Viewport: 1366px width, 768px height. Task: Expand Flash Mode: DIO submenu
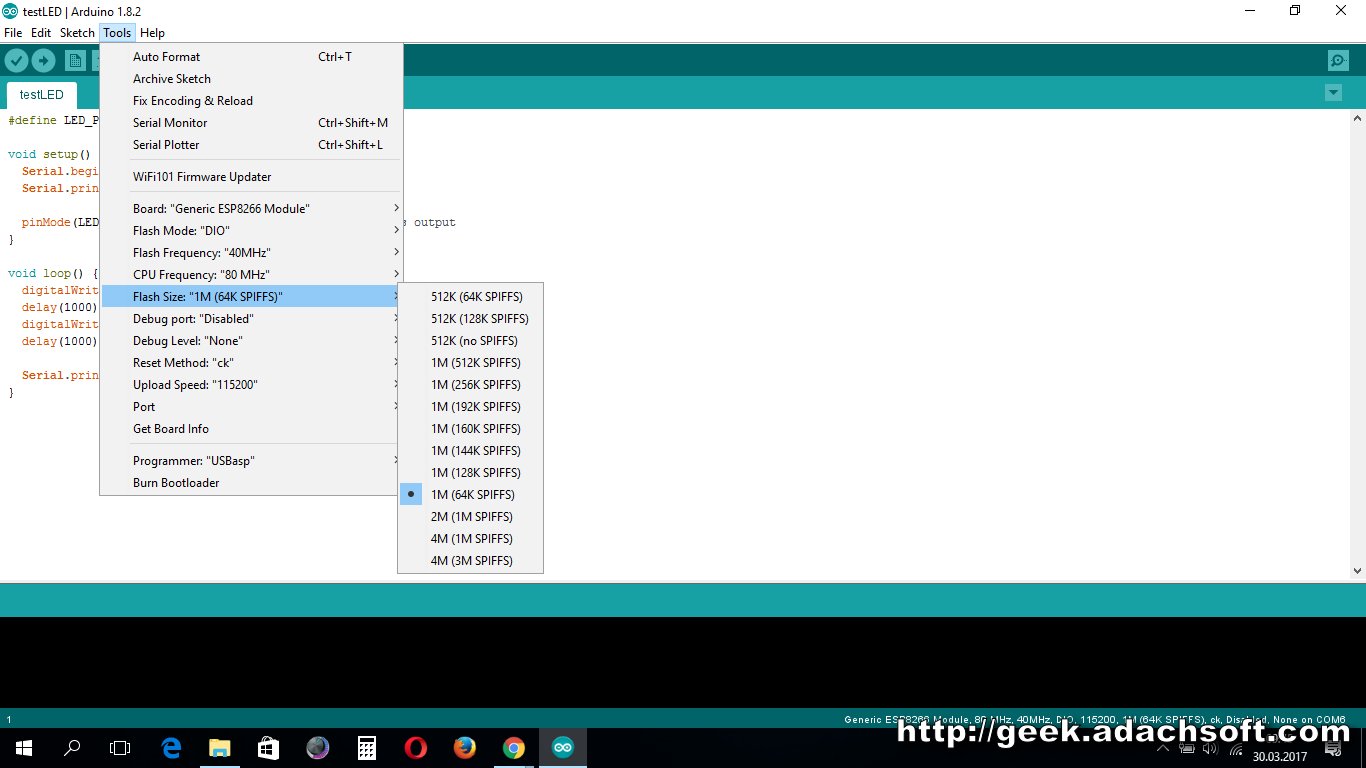tap(251, 231)
